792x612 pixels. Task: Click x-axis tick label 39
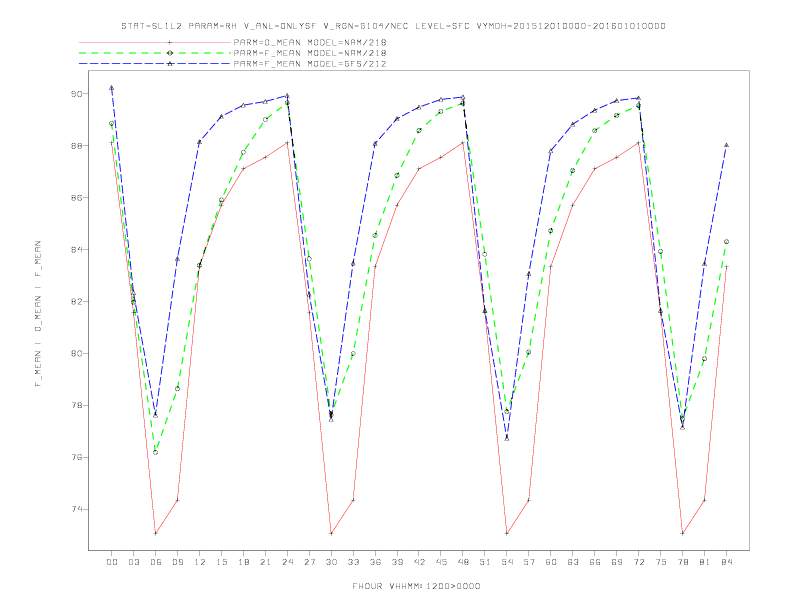point(397,562)
